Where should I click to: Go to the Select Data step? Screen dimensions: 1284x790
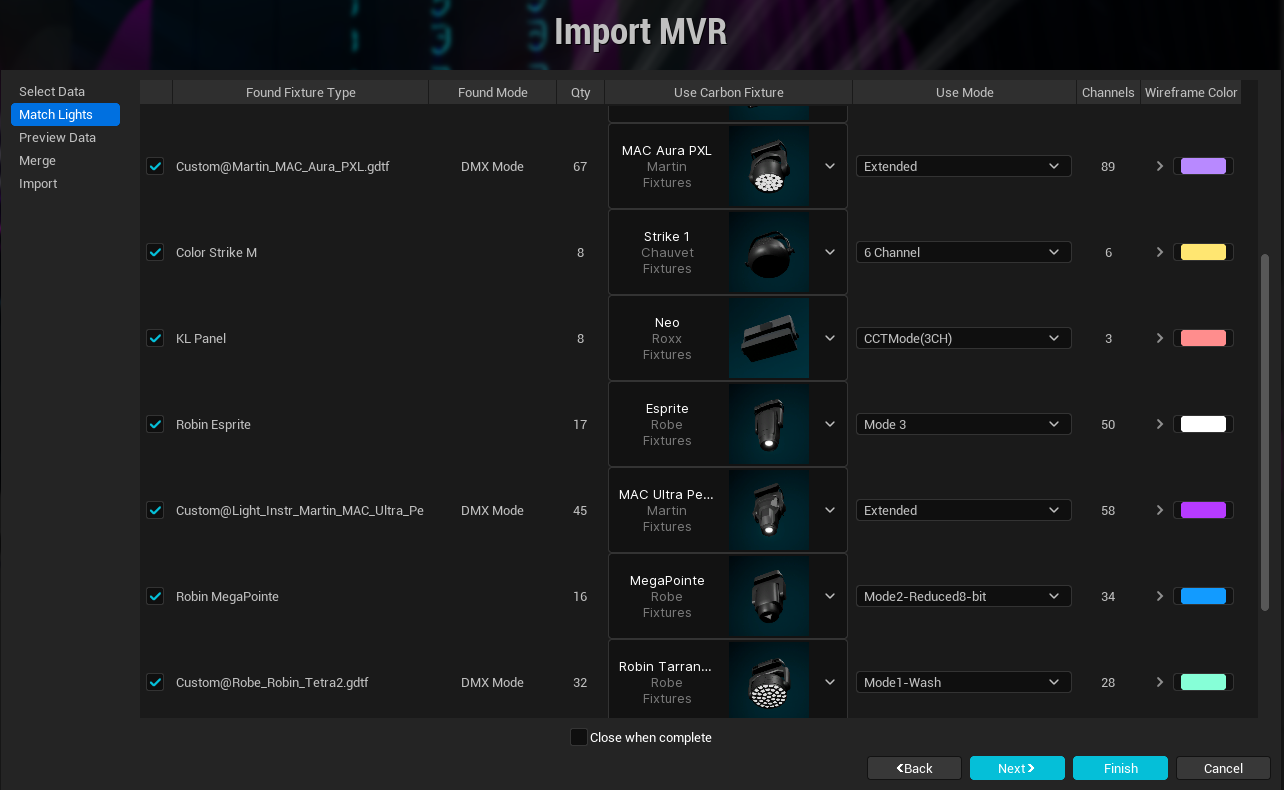pos(65,91)
